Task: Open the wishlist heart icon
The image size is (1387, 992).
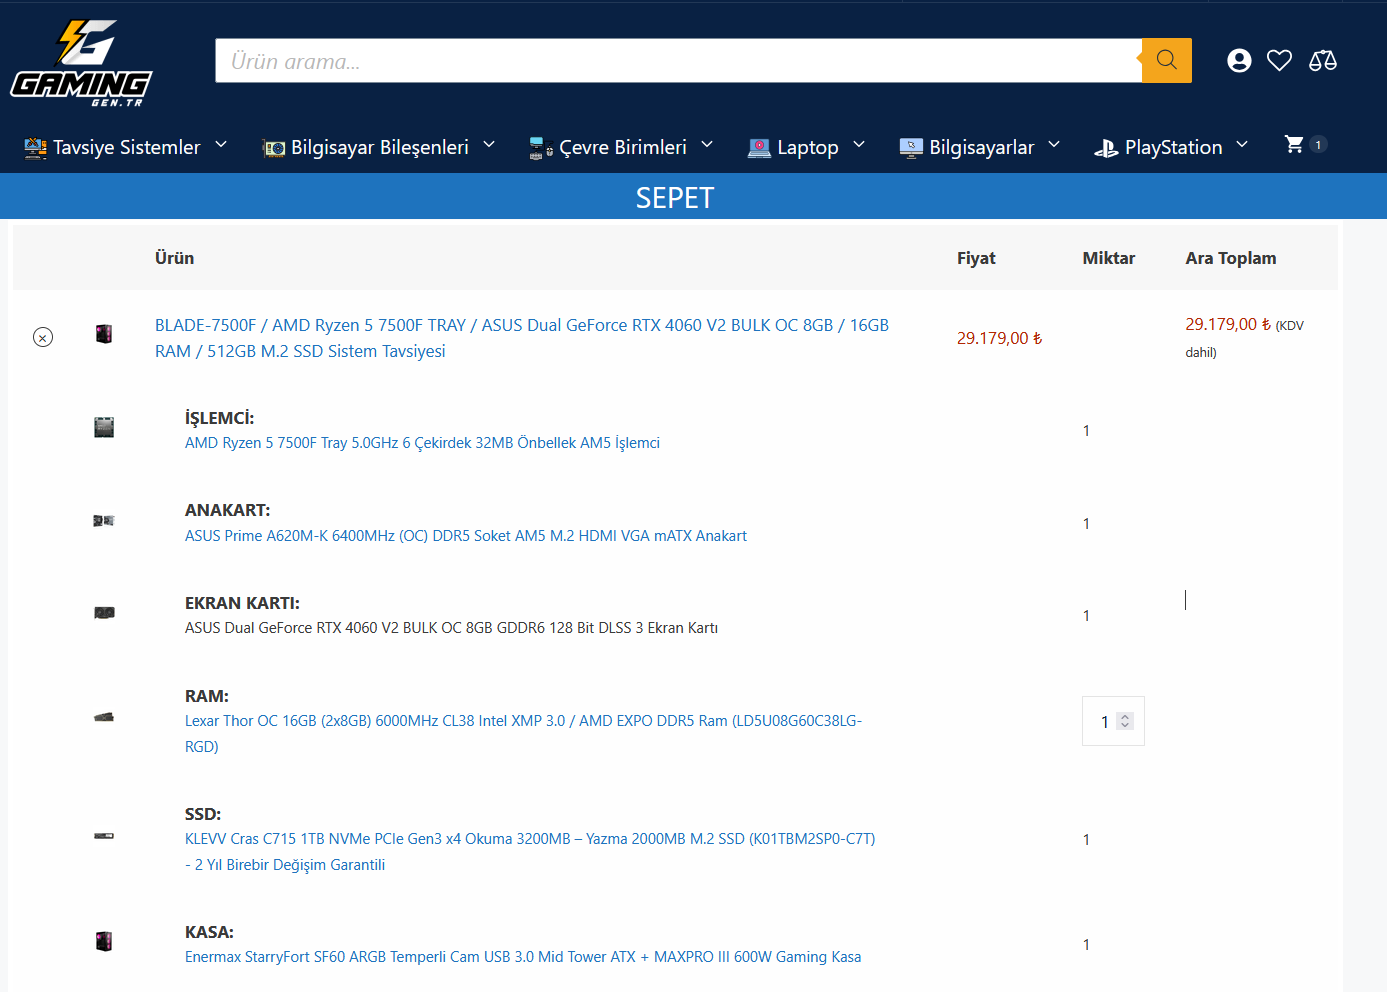Action: [1279, 61]
